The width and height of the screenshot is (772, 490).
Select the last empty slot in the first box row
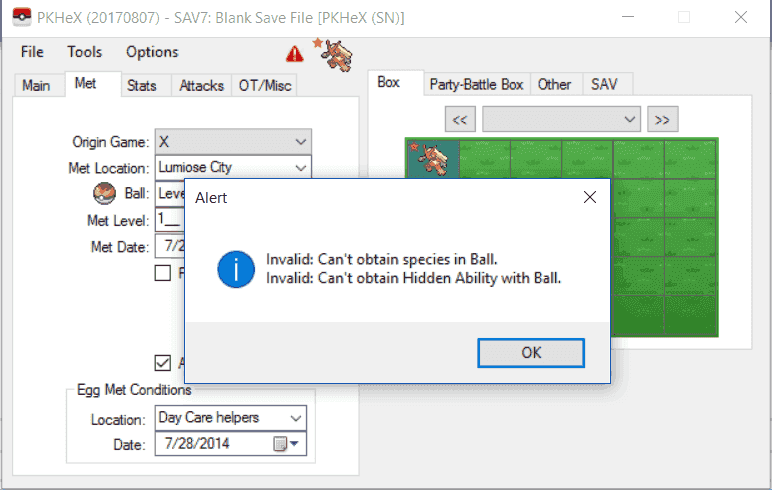(x=690, y=159)
